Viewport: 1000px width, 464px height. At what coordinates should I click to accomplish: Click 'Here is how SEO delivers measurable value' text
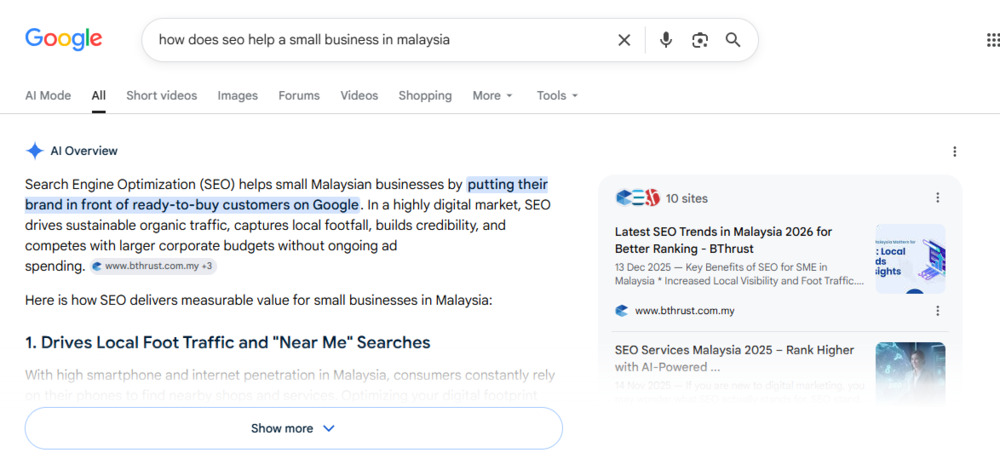click(x=258, y=300)
